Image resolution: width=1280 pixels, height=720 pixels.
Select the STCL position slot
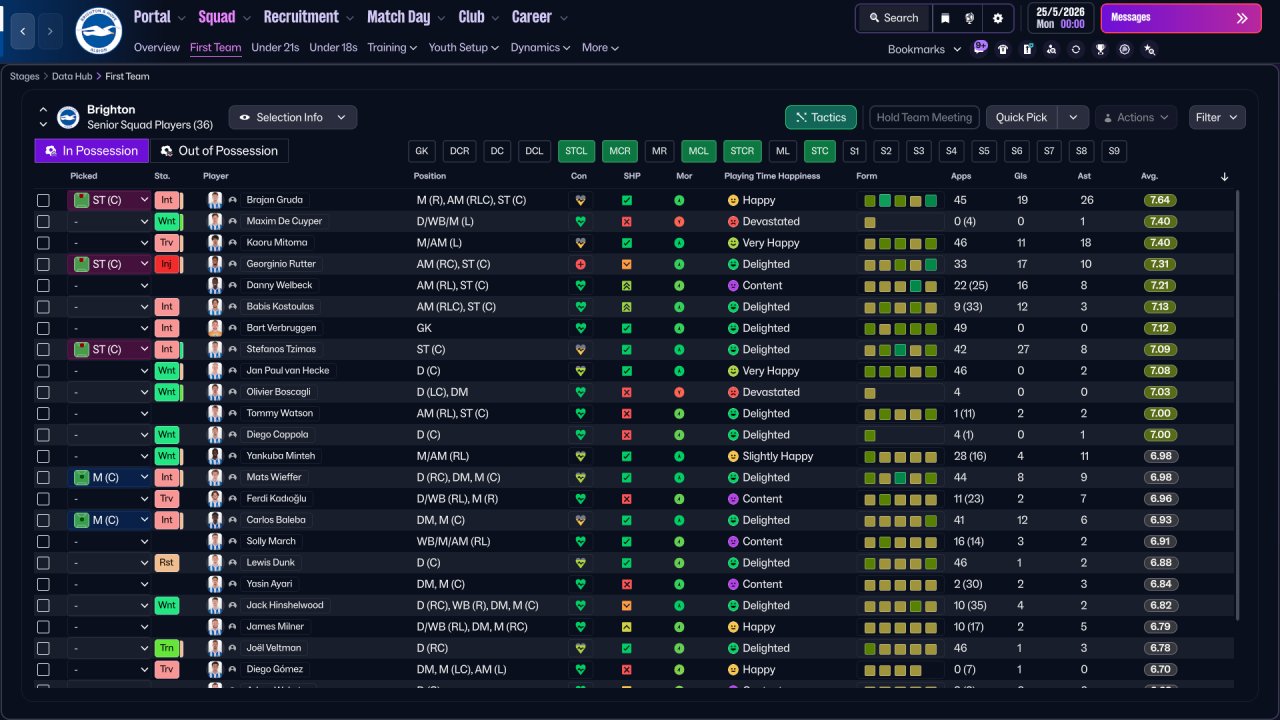(577, 151)
